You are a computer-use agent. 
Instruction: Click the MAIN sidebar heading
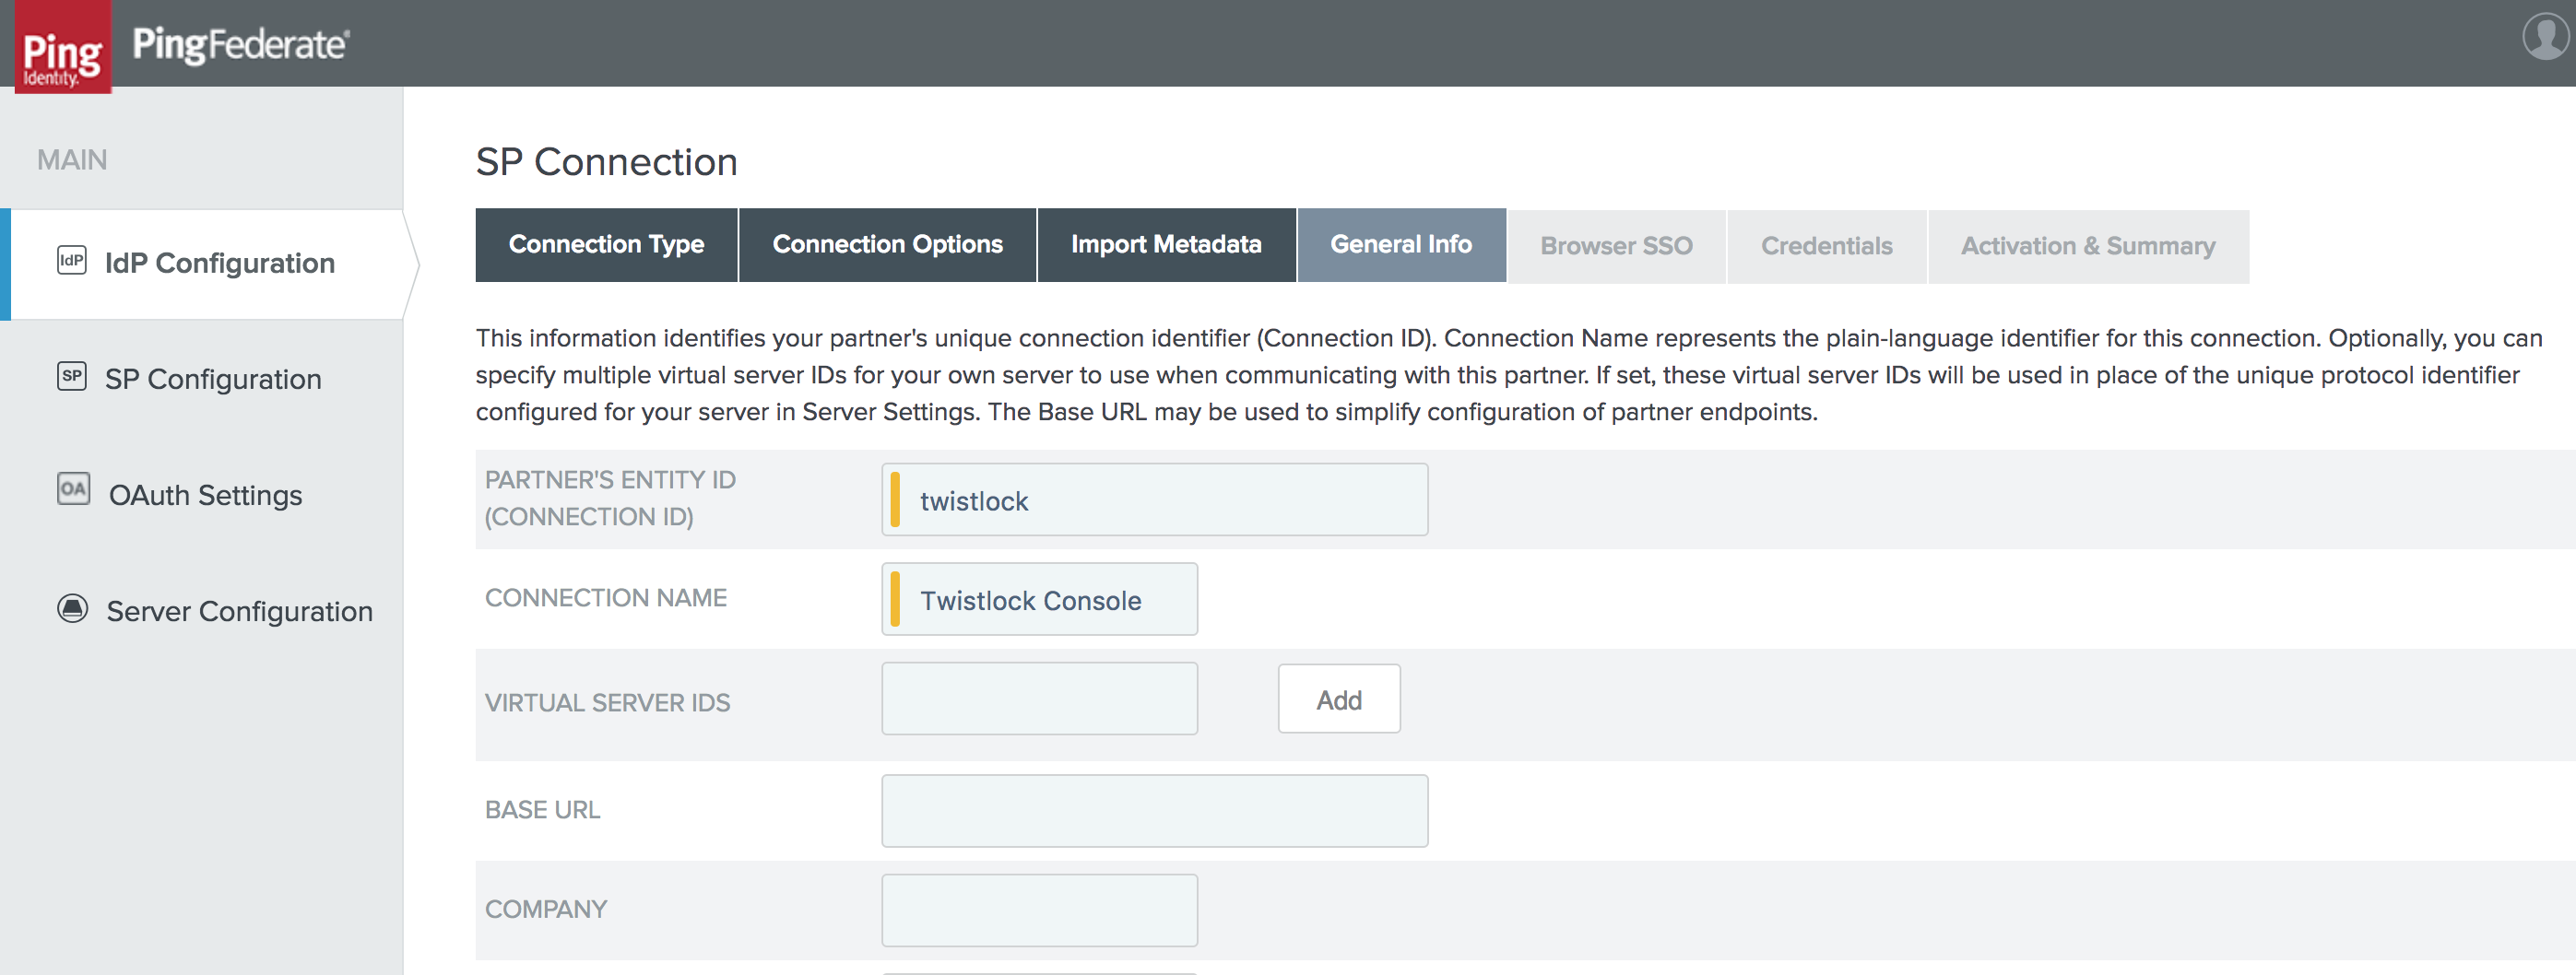tap(72, 160)
